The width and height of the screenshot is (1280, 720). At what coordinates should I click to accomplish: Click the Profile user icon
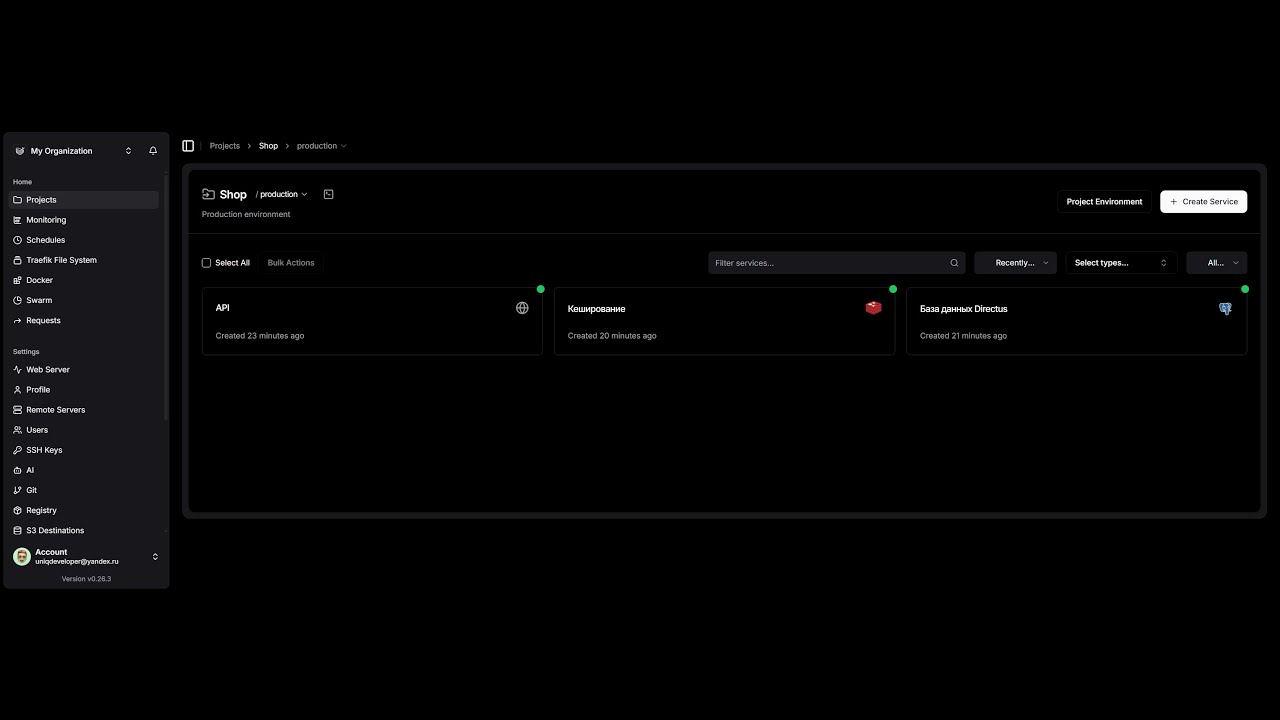pos(17,390)
